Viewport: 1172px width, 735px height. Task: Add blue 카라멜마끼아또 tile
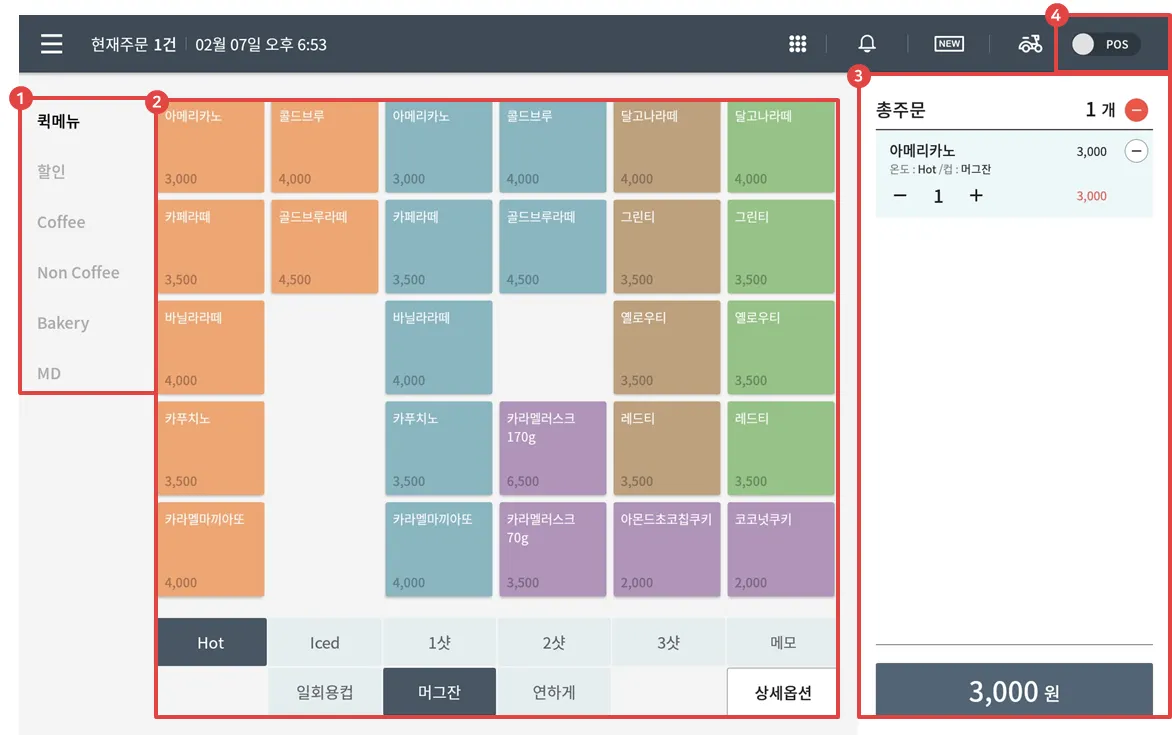coord(439,550)
